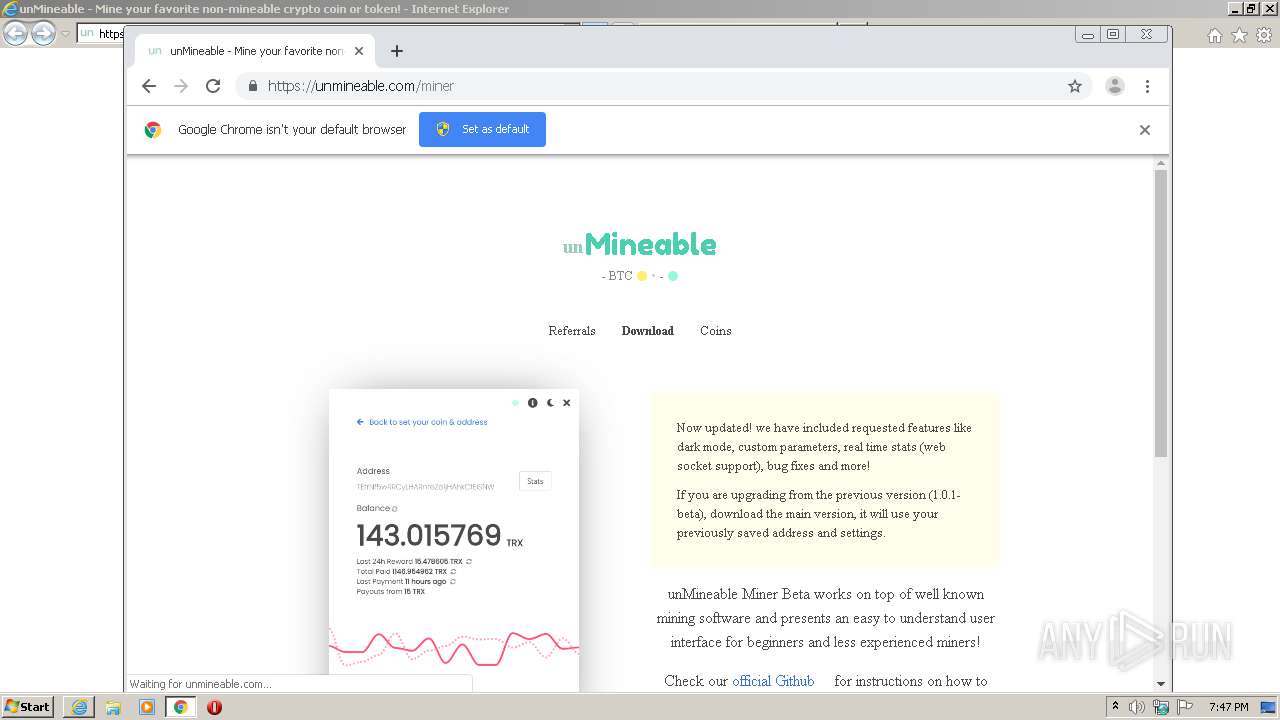Click the red Opera taskbar icon
This screenshot has width=1280, height=720.
point(214,707)
